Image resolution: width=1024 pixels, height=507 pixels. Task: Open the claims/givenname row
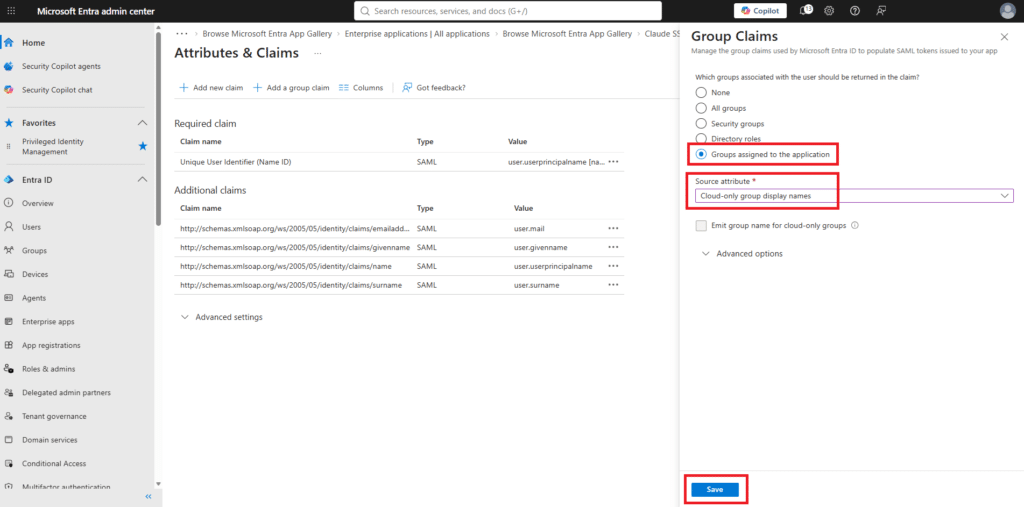point(399,248)
